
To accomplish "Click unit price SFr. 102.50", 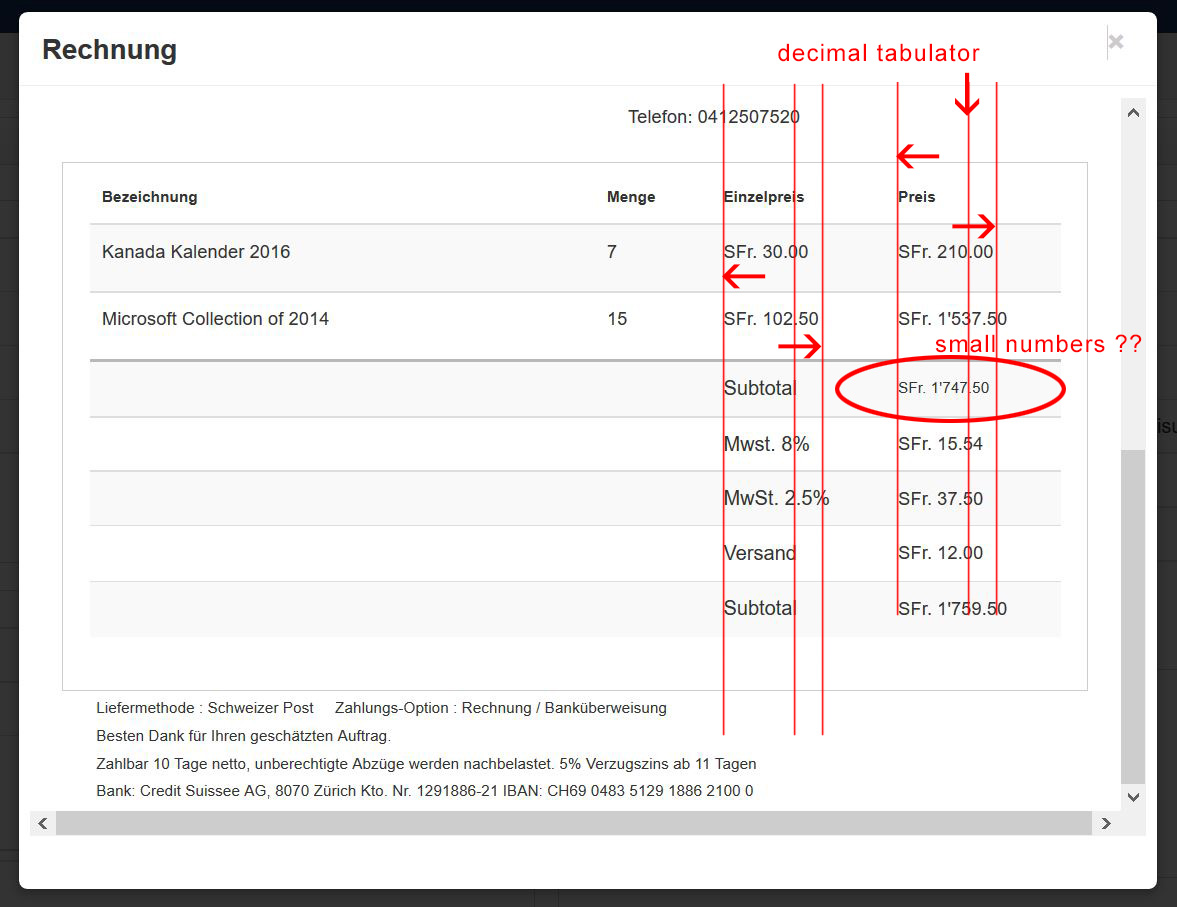I will 771,318.
